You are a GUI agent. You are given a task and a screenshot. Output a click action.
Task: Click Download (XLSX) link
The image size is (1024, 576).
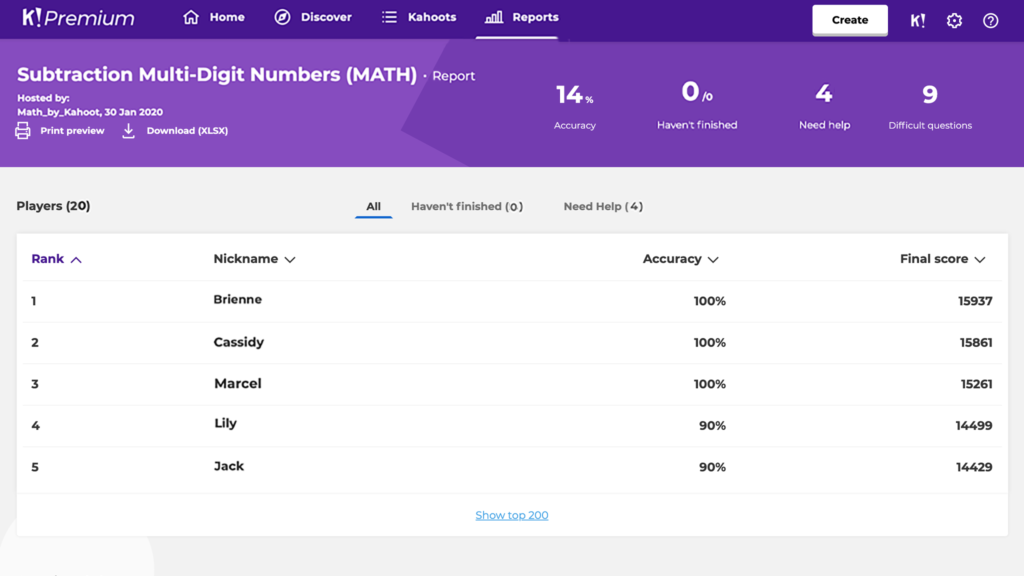[187, 131]
